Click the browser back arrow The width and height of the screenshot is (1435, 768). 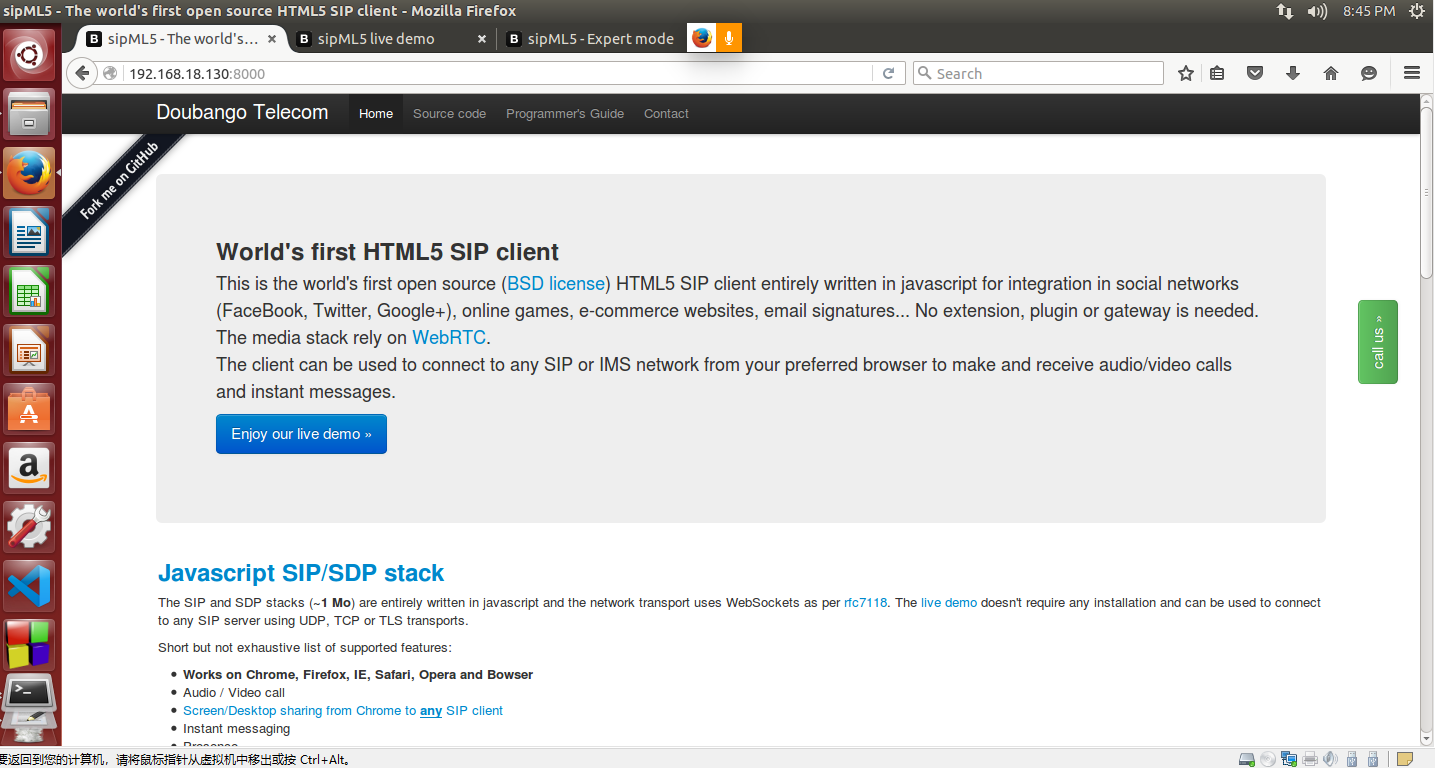pos(83,73)
